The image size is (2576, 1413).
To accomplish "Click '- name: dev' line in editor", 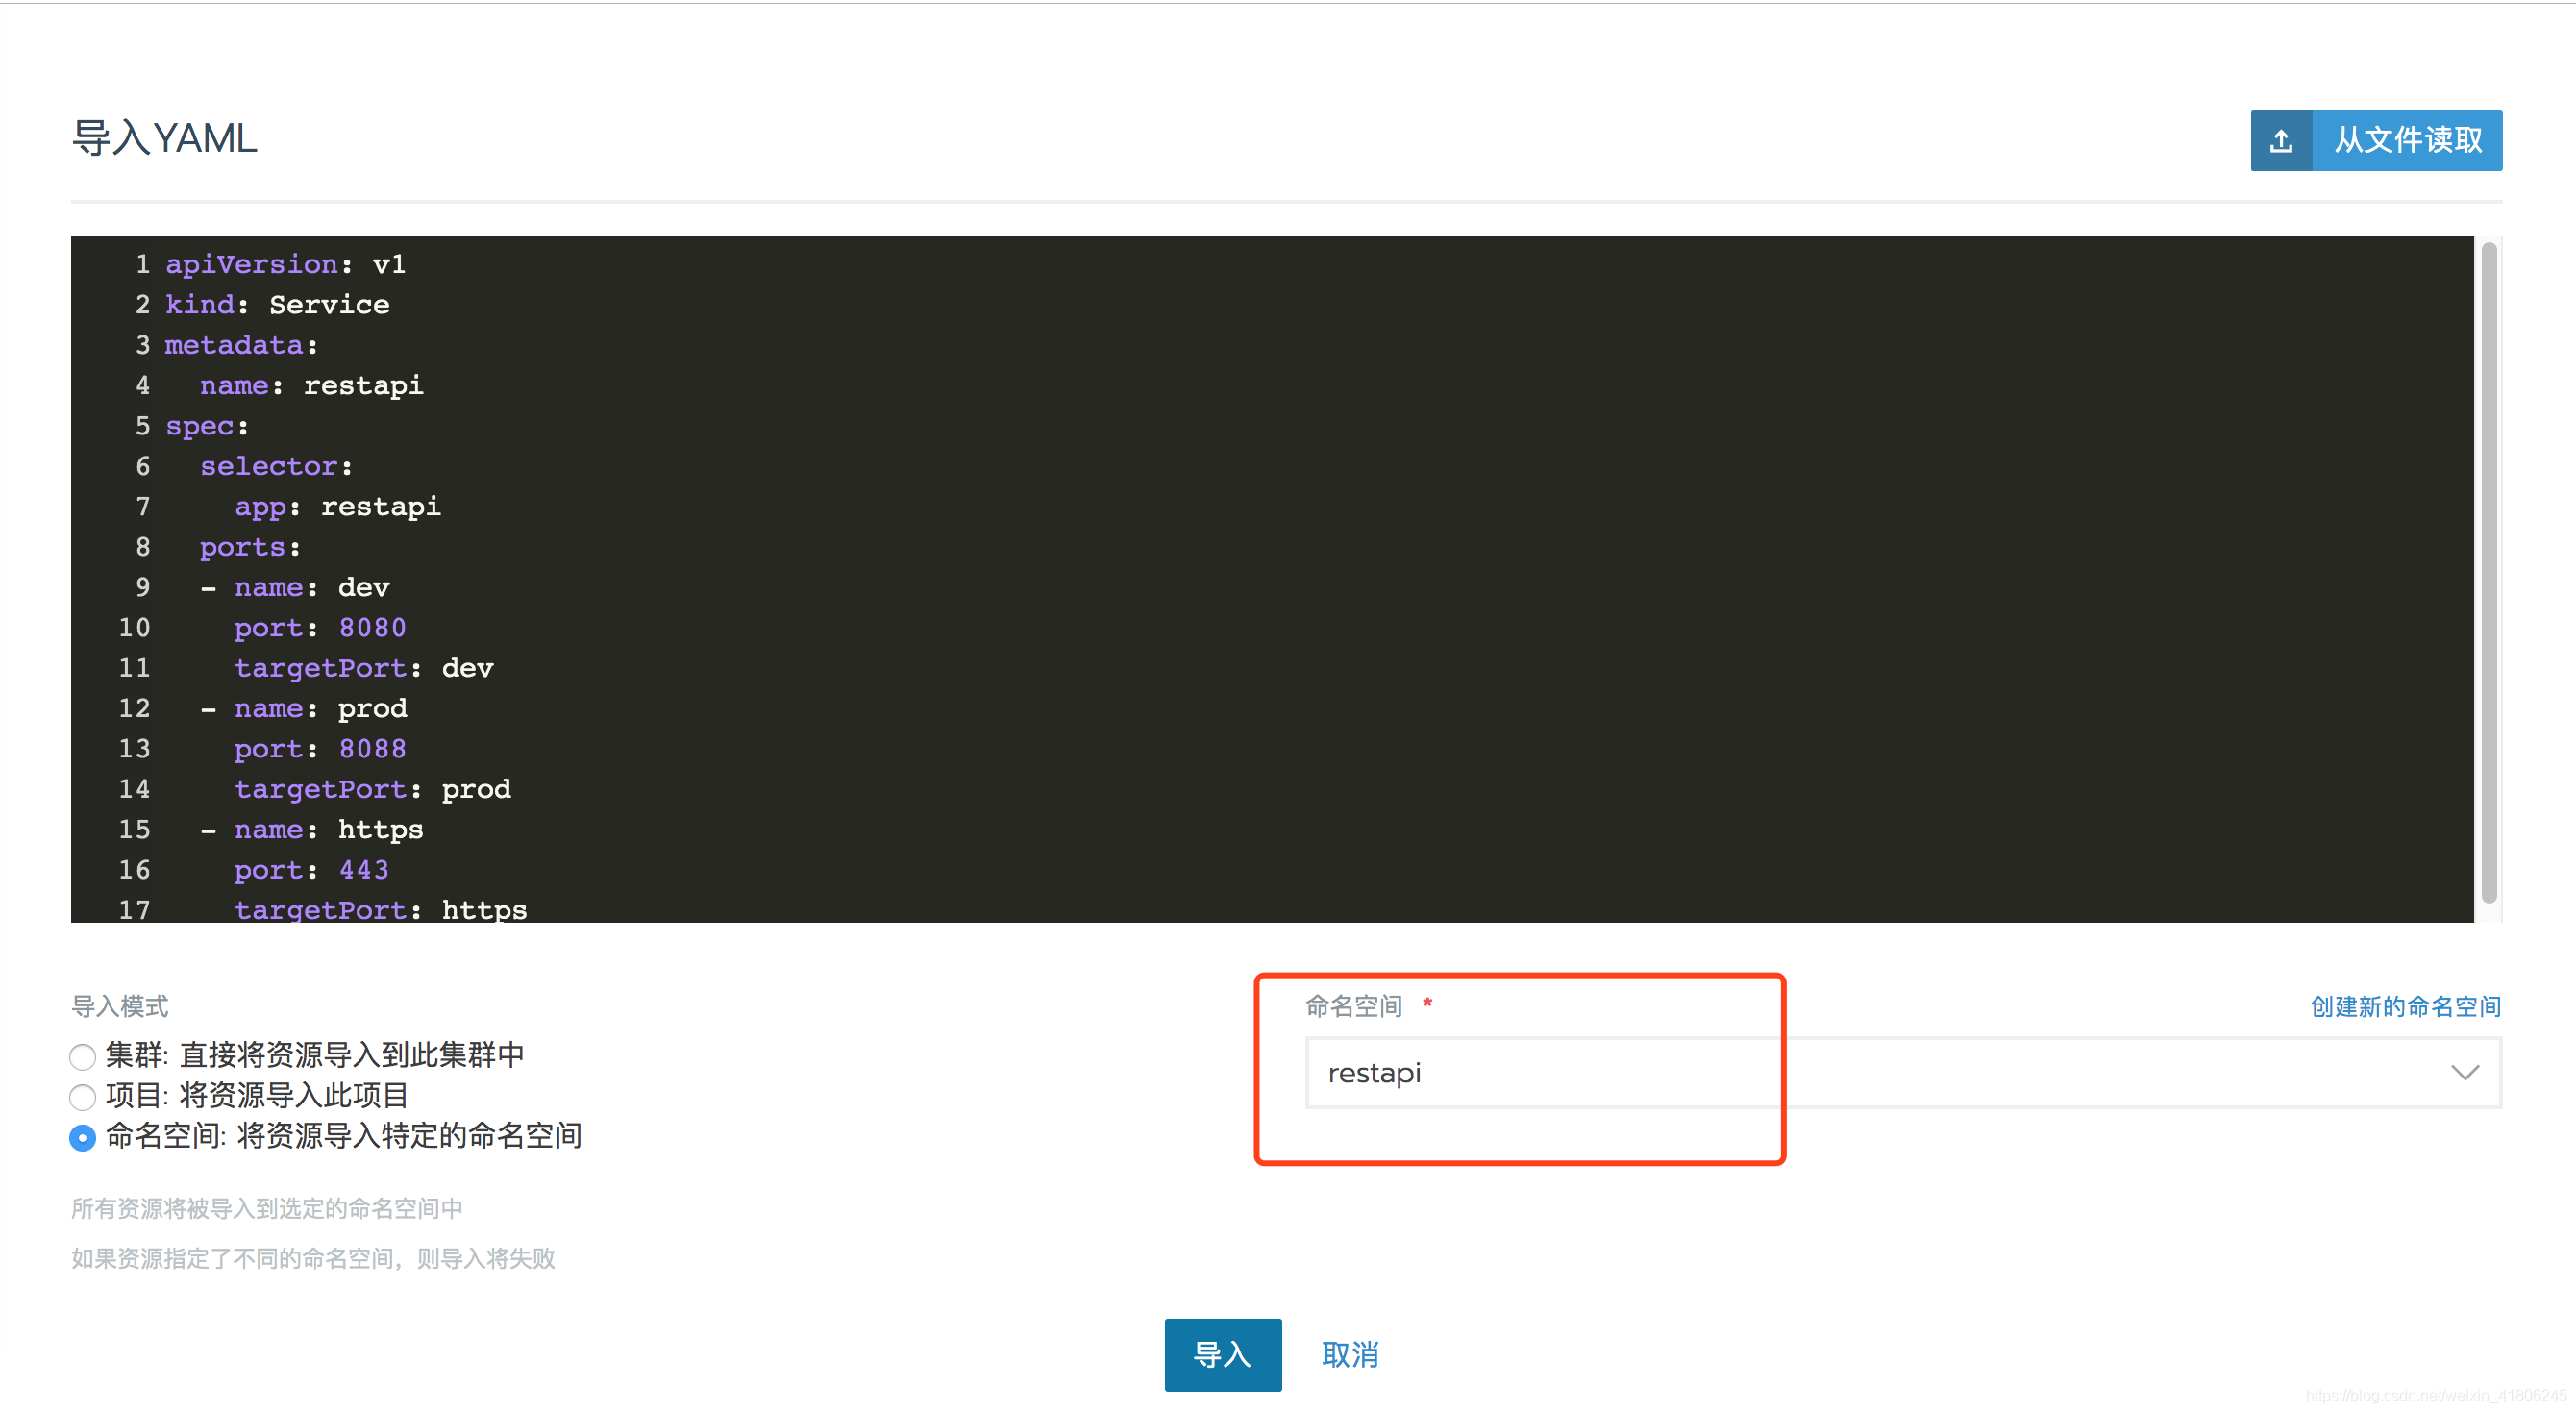I will [x=294, y=587].
